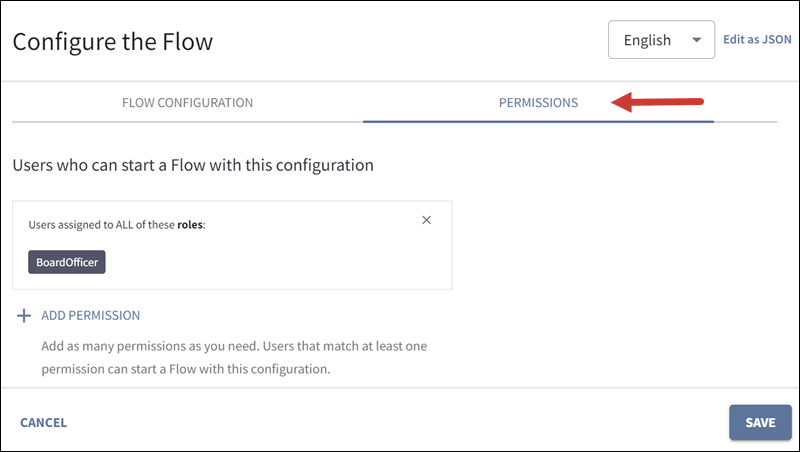Click the plus icon beside Add Permission

[x=24, y=316]
